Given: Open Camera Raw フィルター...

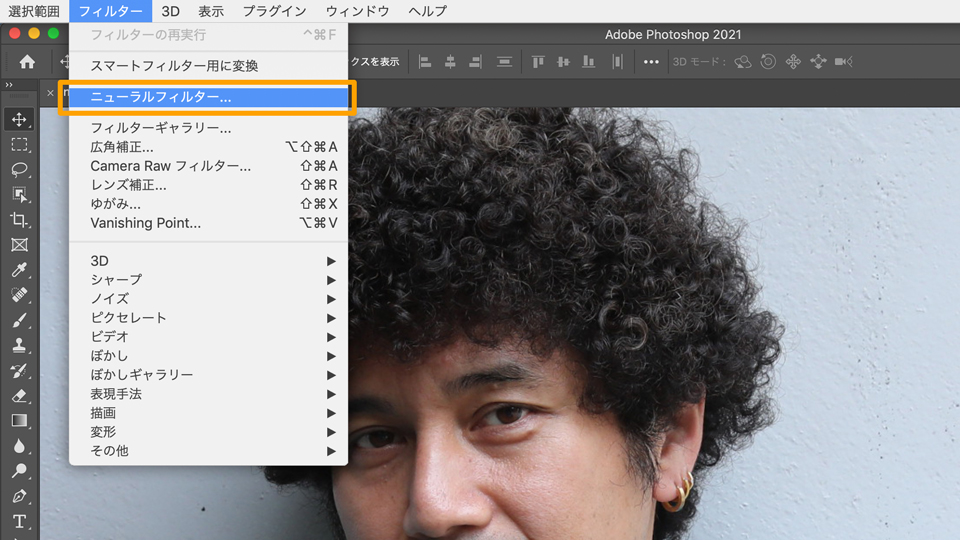Looking at the screenshot, I should (208, 166).
